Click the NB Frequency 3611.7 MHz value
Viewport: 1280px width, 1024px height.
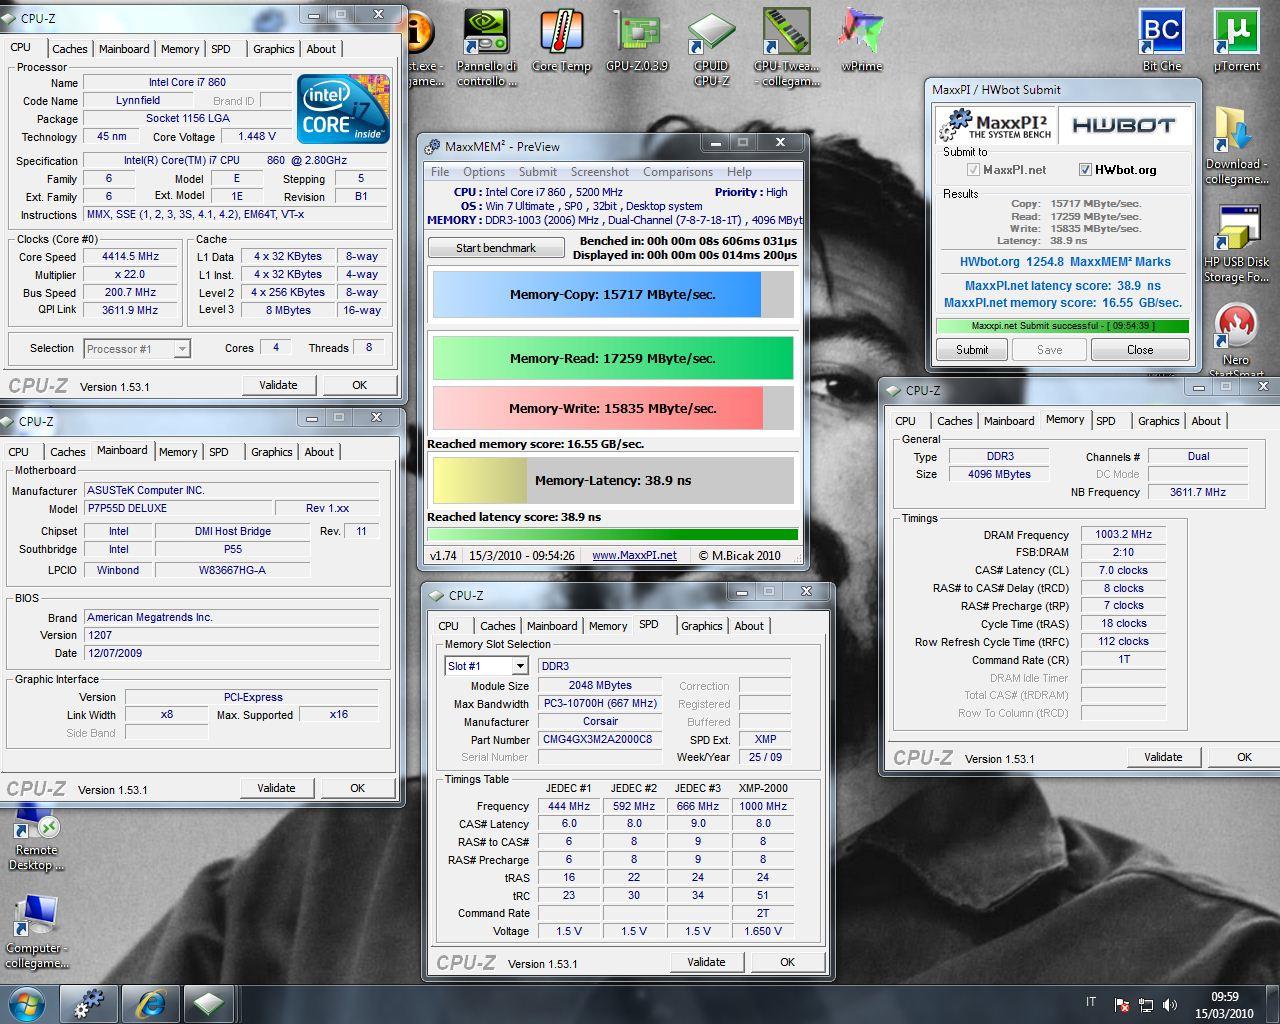[1198, 492]
